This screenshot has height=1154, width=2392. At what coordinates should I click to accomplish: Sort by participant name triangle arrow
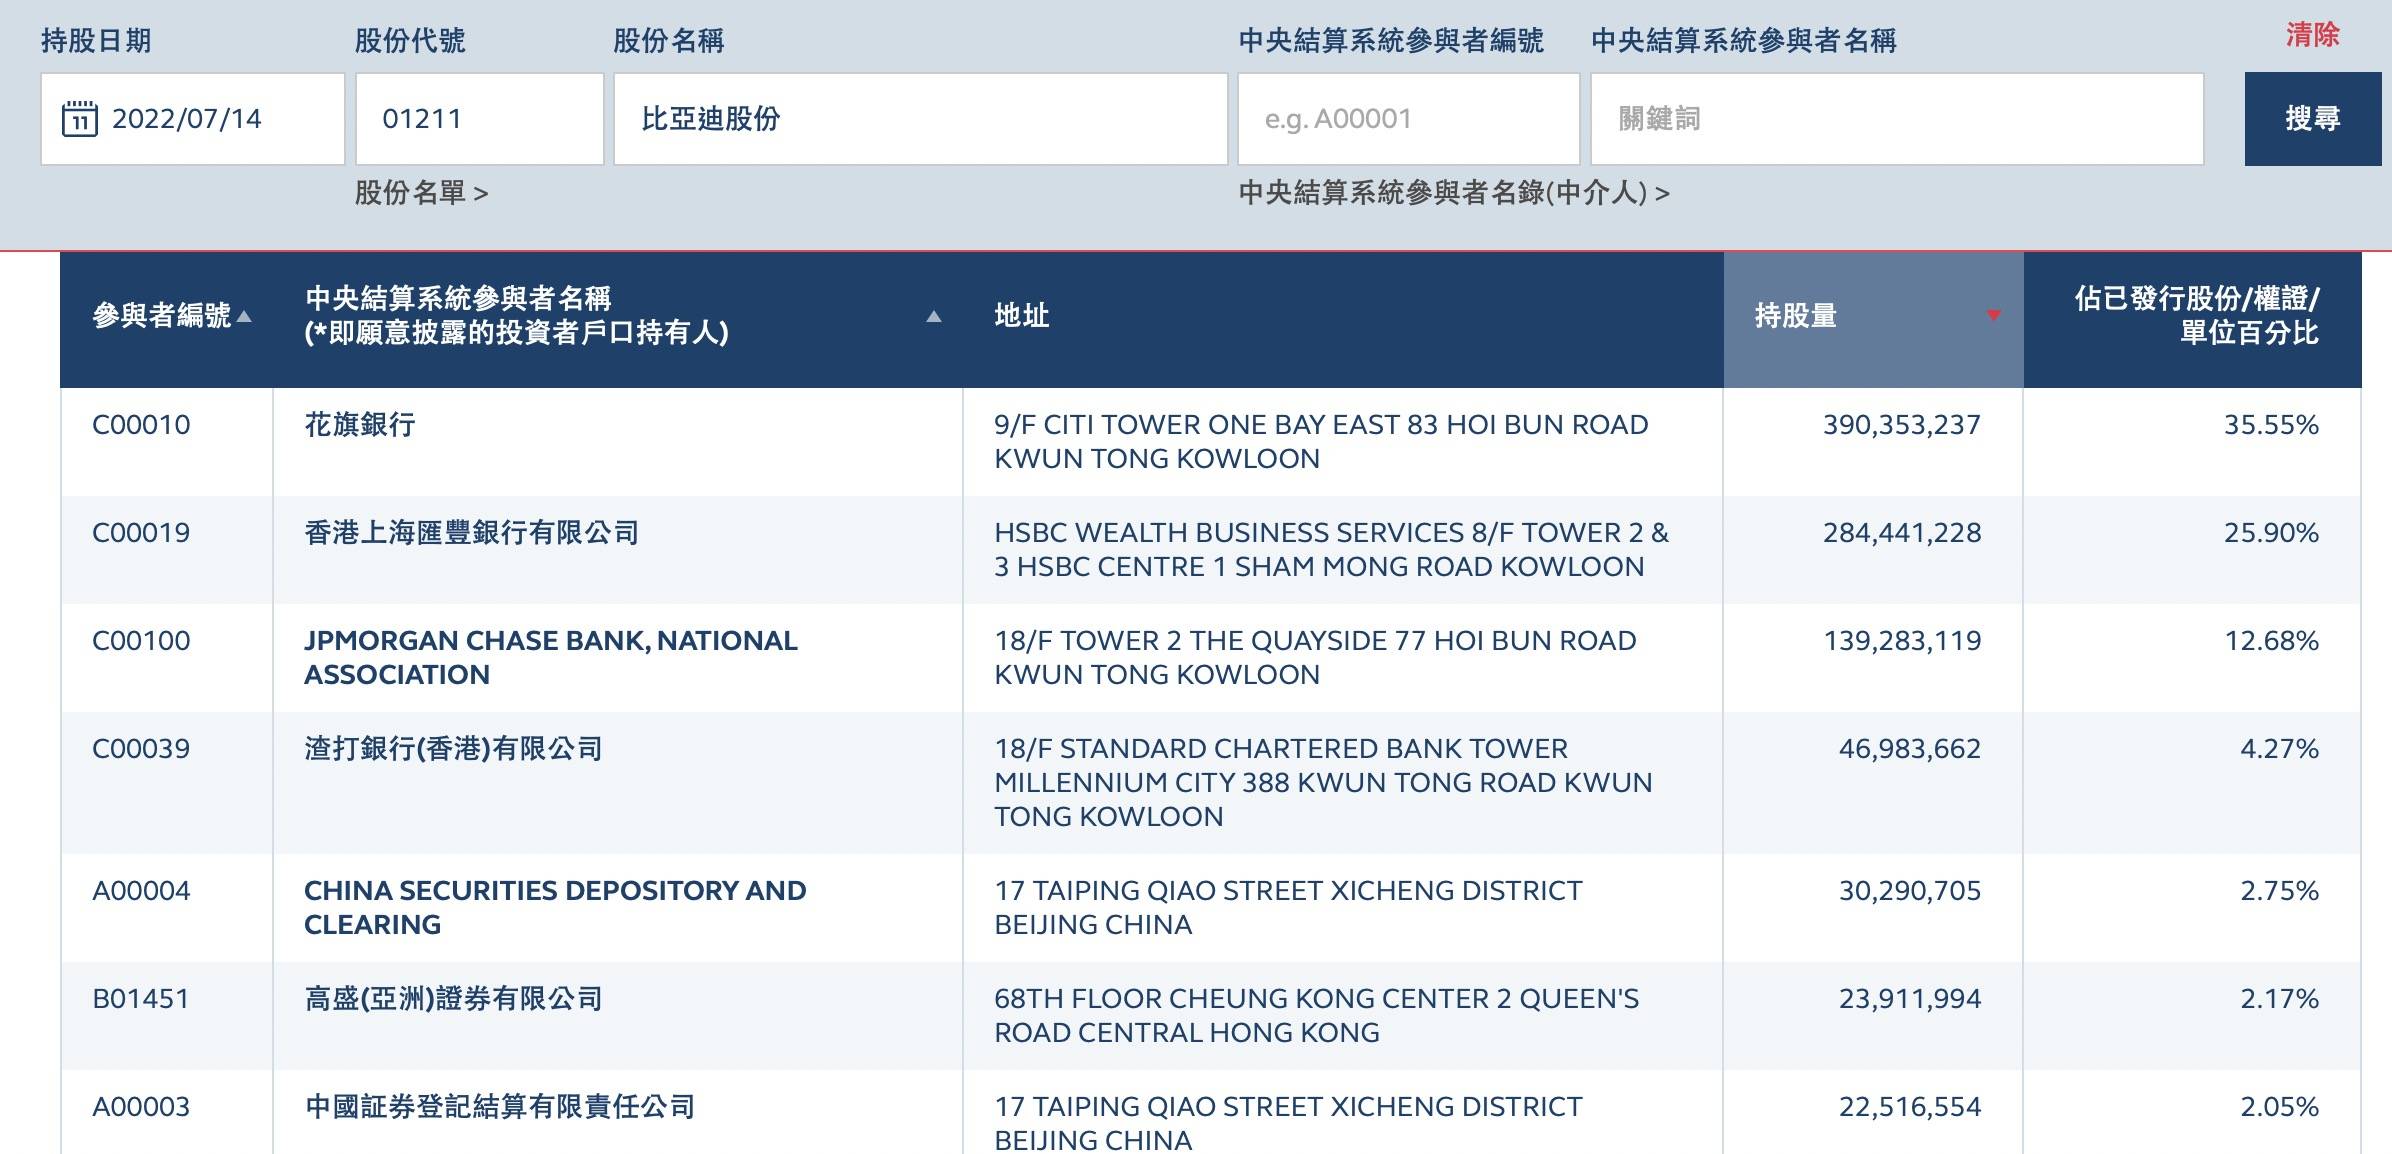[x=934, y=316]
